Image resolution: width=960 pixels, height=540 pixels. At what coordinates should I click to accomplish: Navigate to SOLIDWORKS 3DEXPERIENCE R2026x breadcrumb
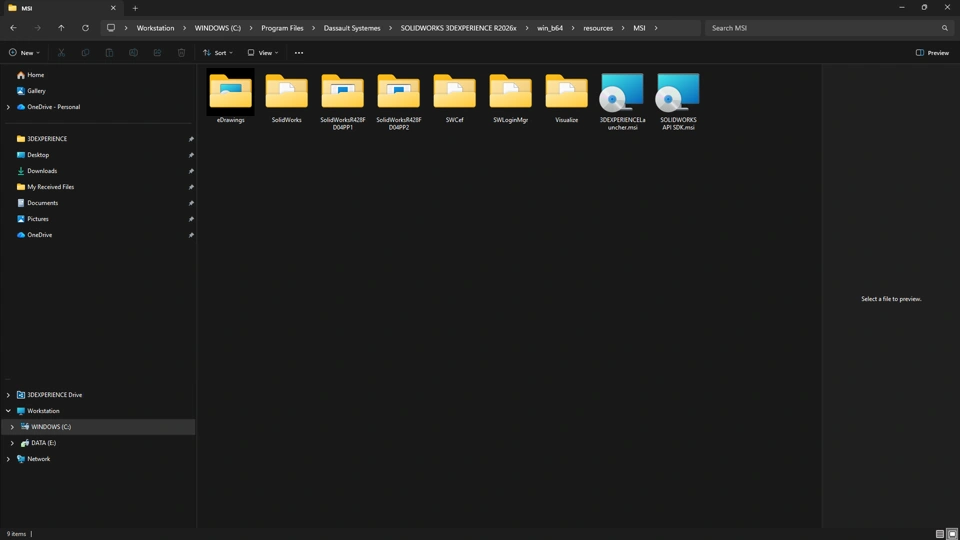click(459, 28)
